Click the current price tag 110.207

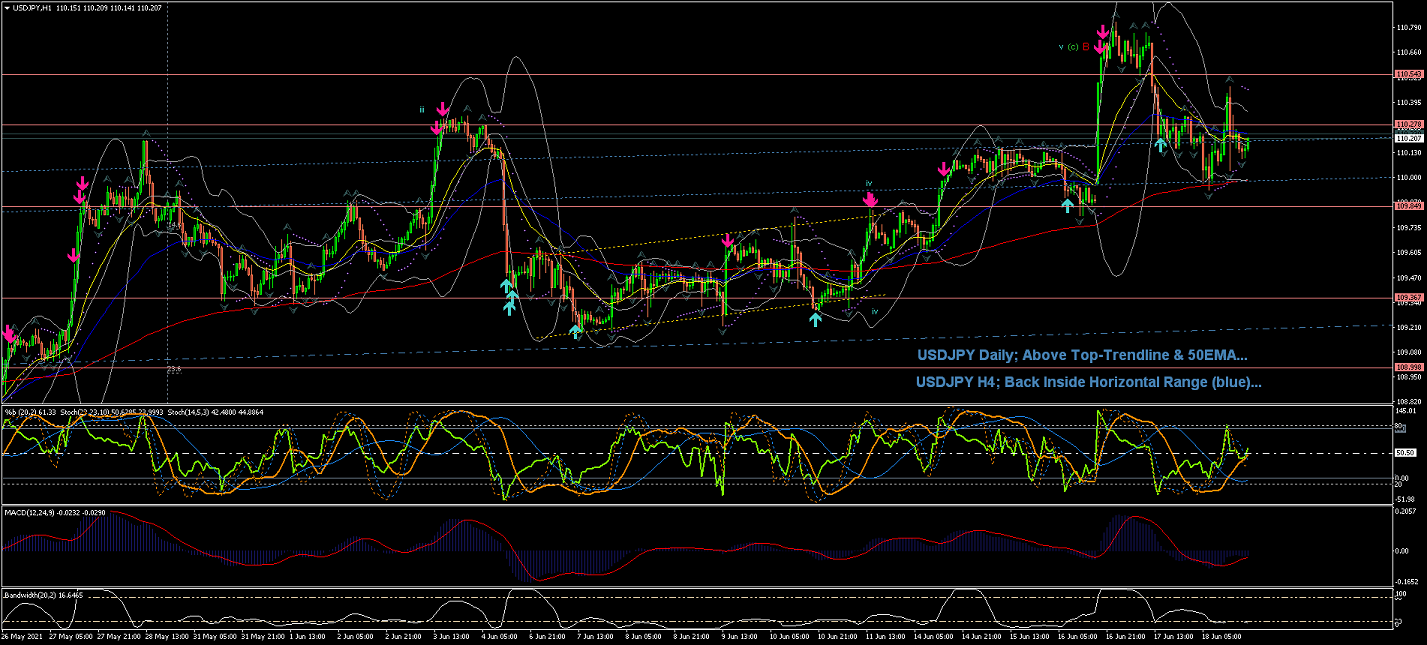pos(1409,138)
